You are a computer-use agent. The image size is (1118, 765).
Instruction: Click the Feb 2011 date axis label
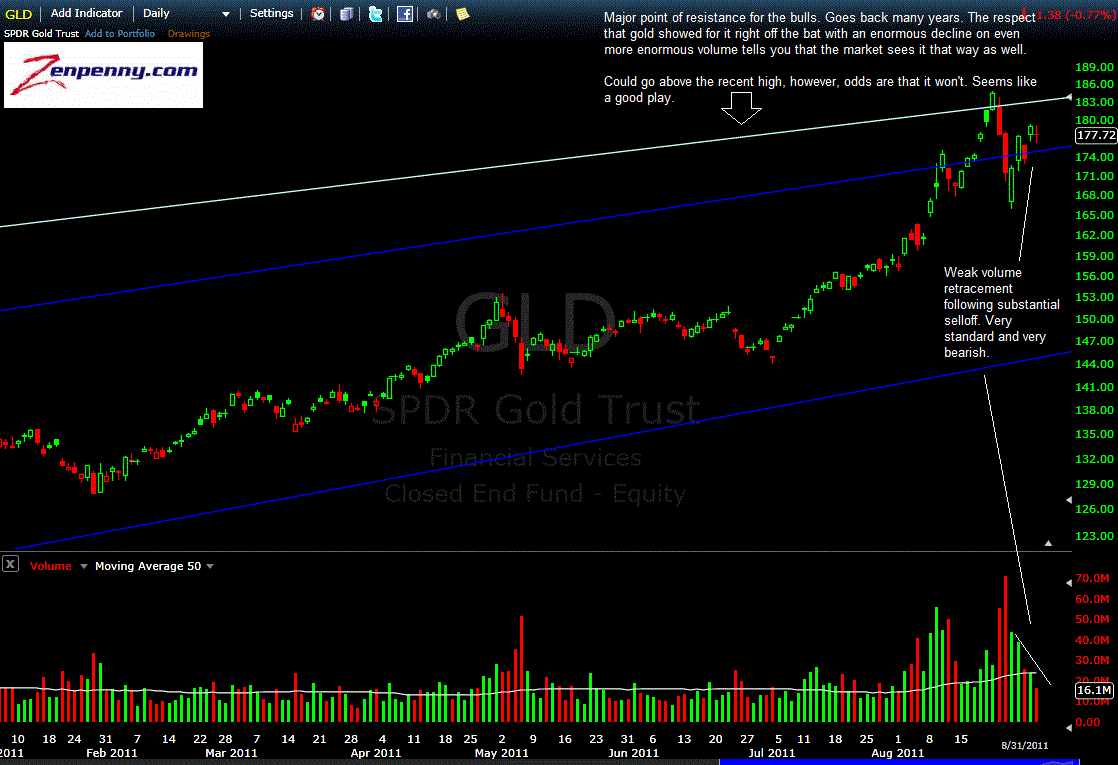(x=111, y=753)
